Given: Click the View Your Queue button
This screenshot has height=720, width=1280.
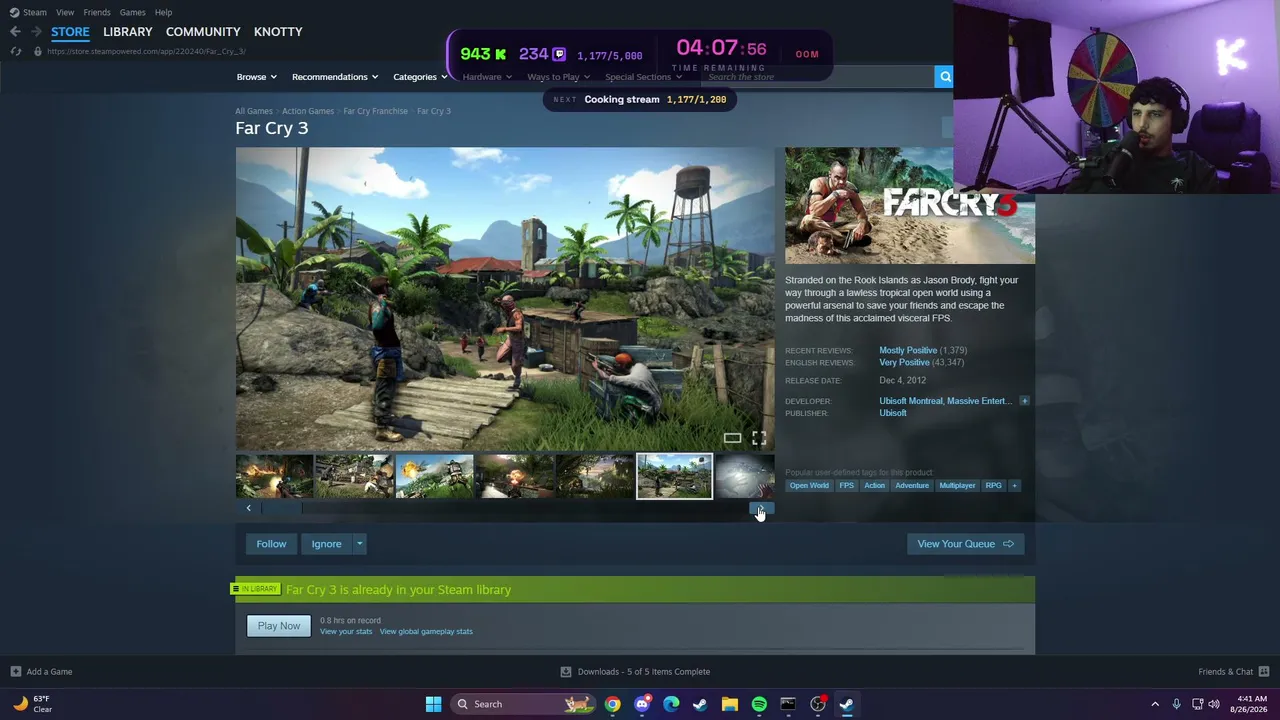Looking at the screenshot, I should 965,544.
